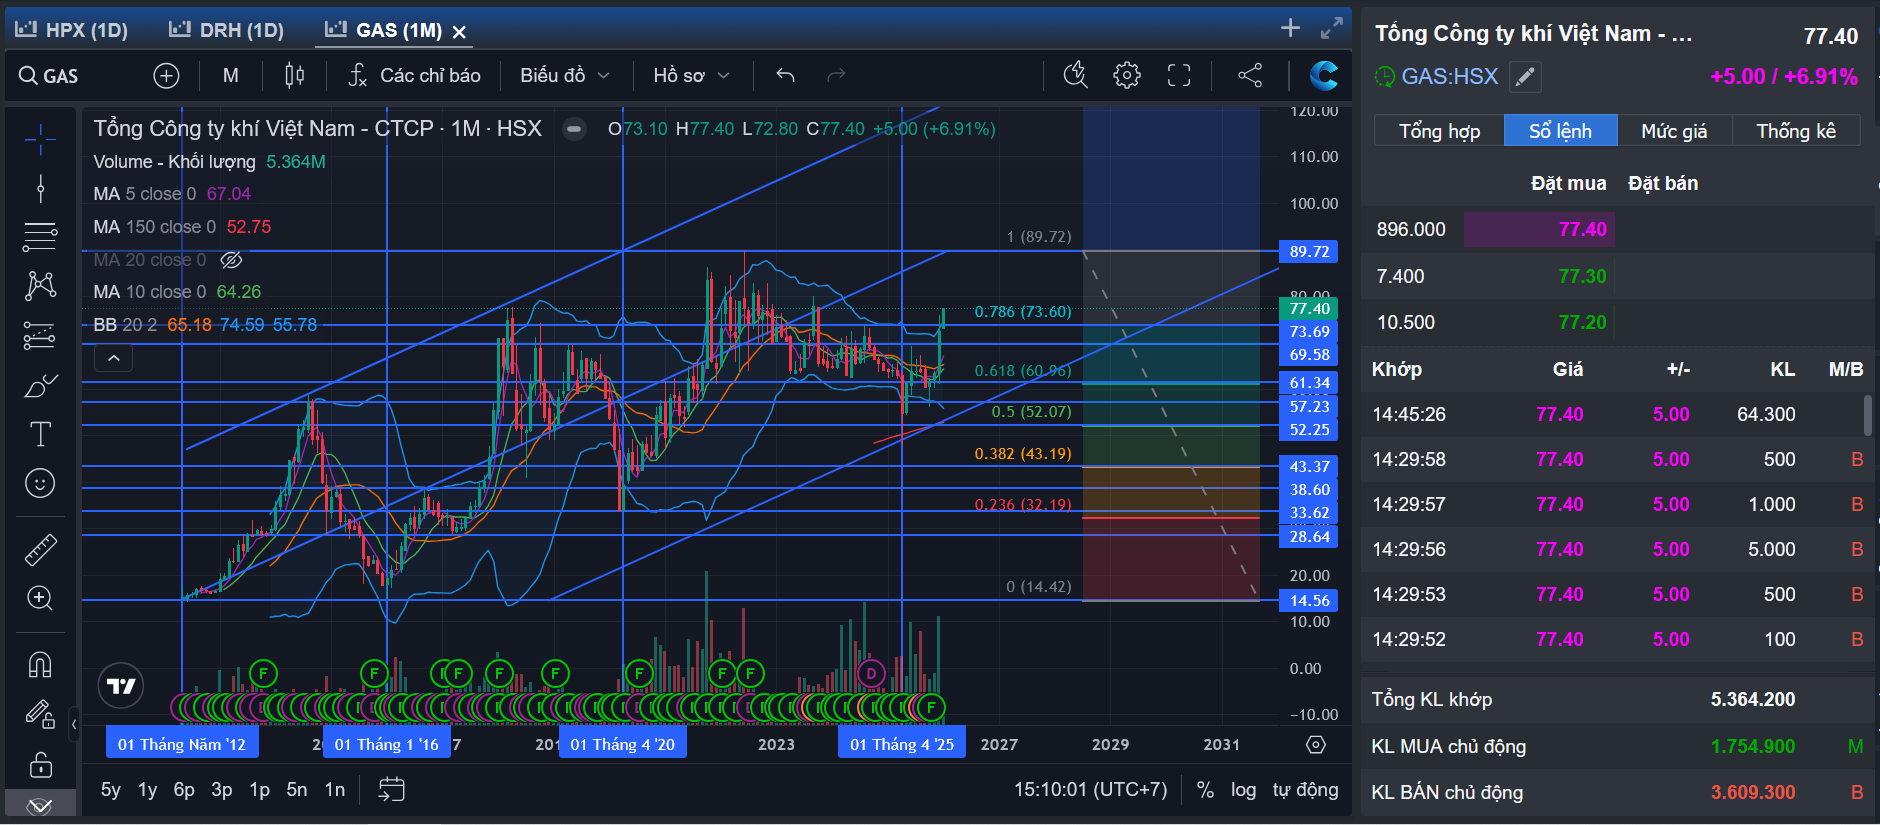The image size is (1880, 825).
Task: Click the 89.72 price level label
Action: [x=1309, y=251]
